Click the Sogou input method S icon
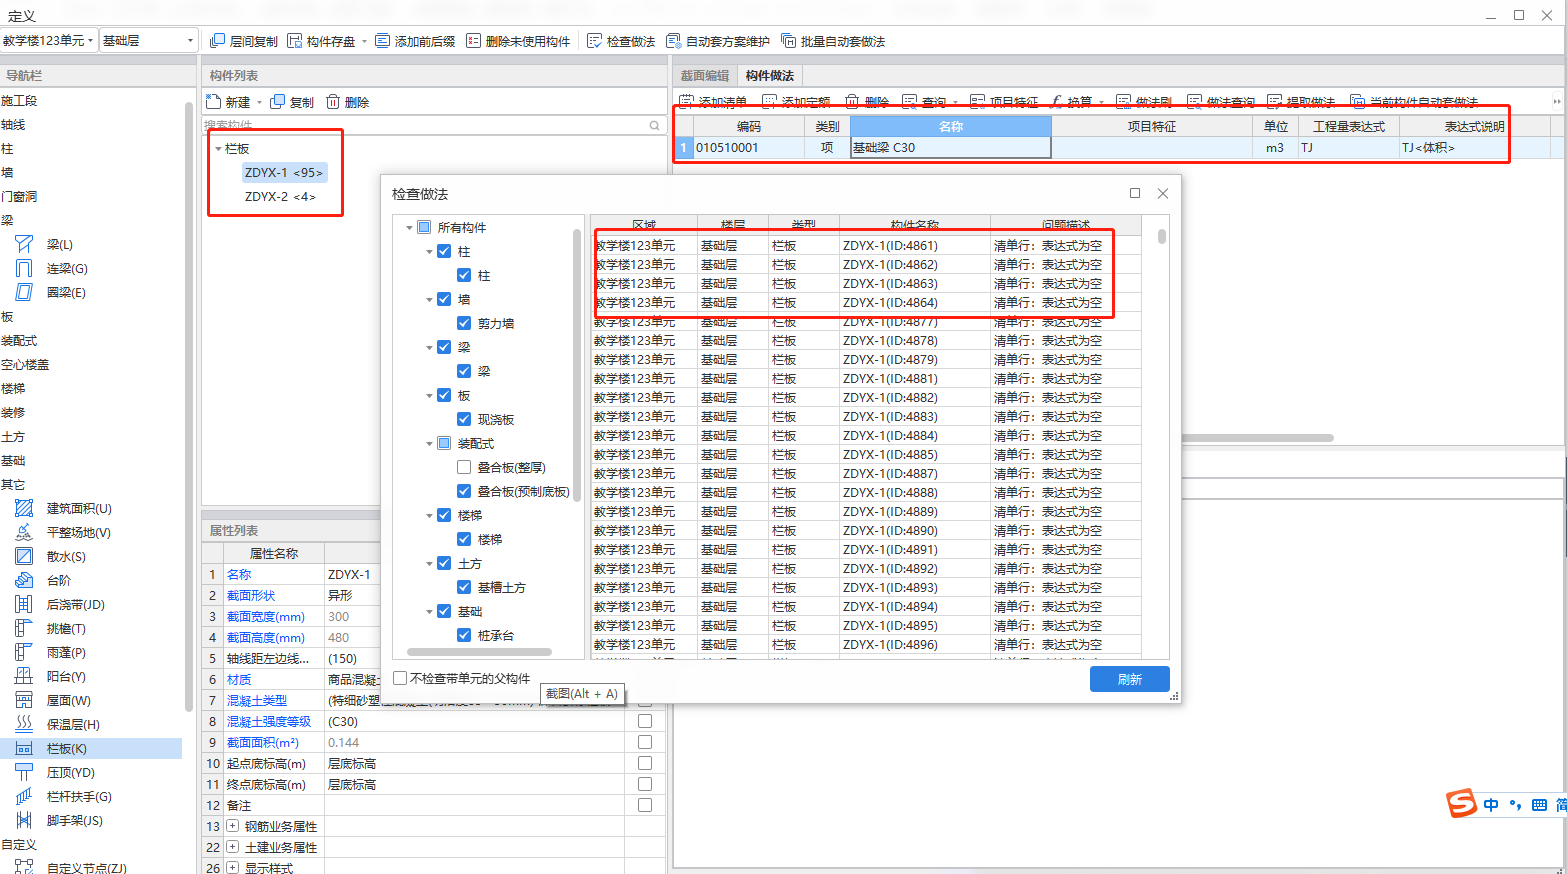The height and width of the screenshot is (874, 1567). pyautogui.click(x=1462, y=803)
